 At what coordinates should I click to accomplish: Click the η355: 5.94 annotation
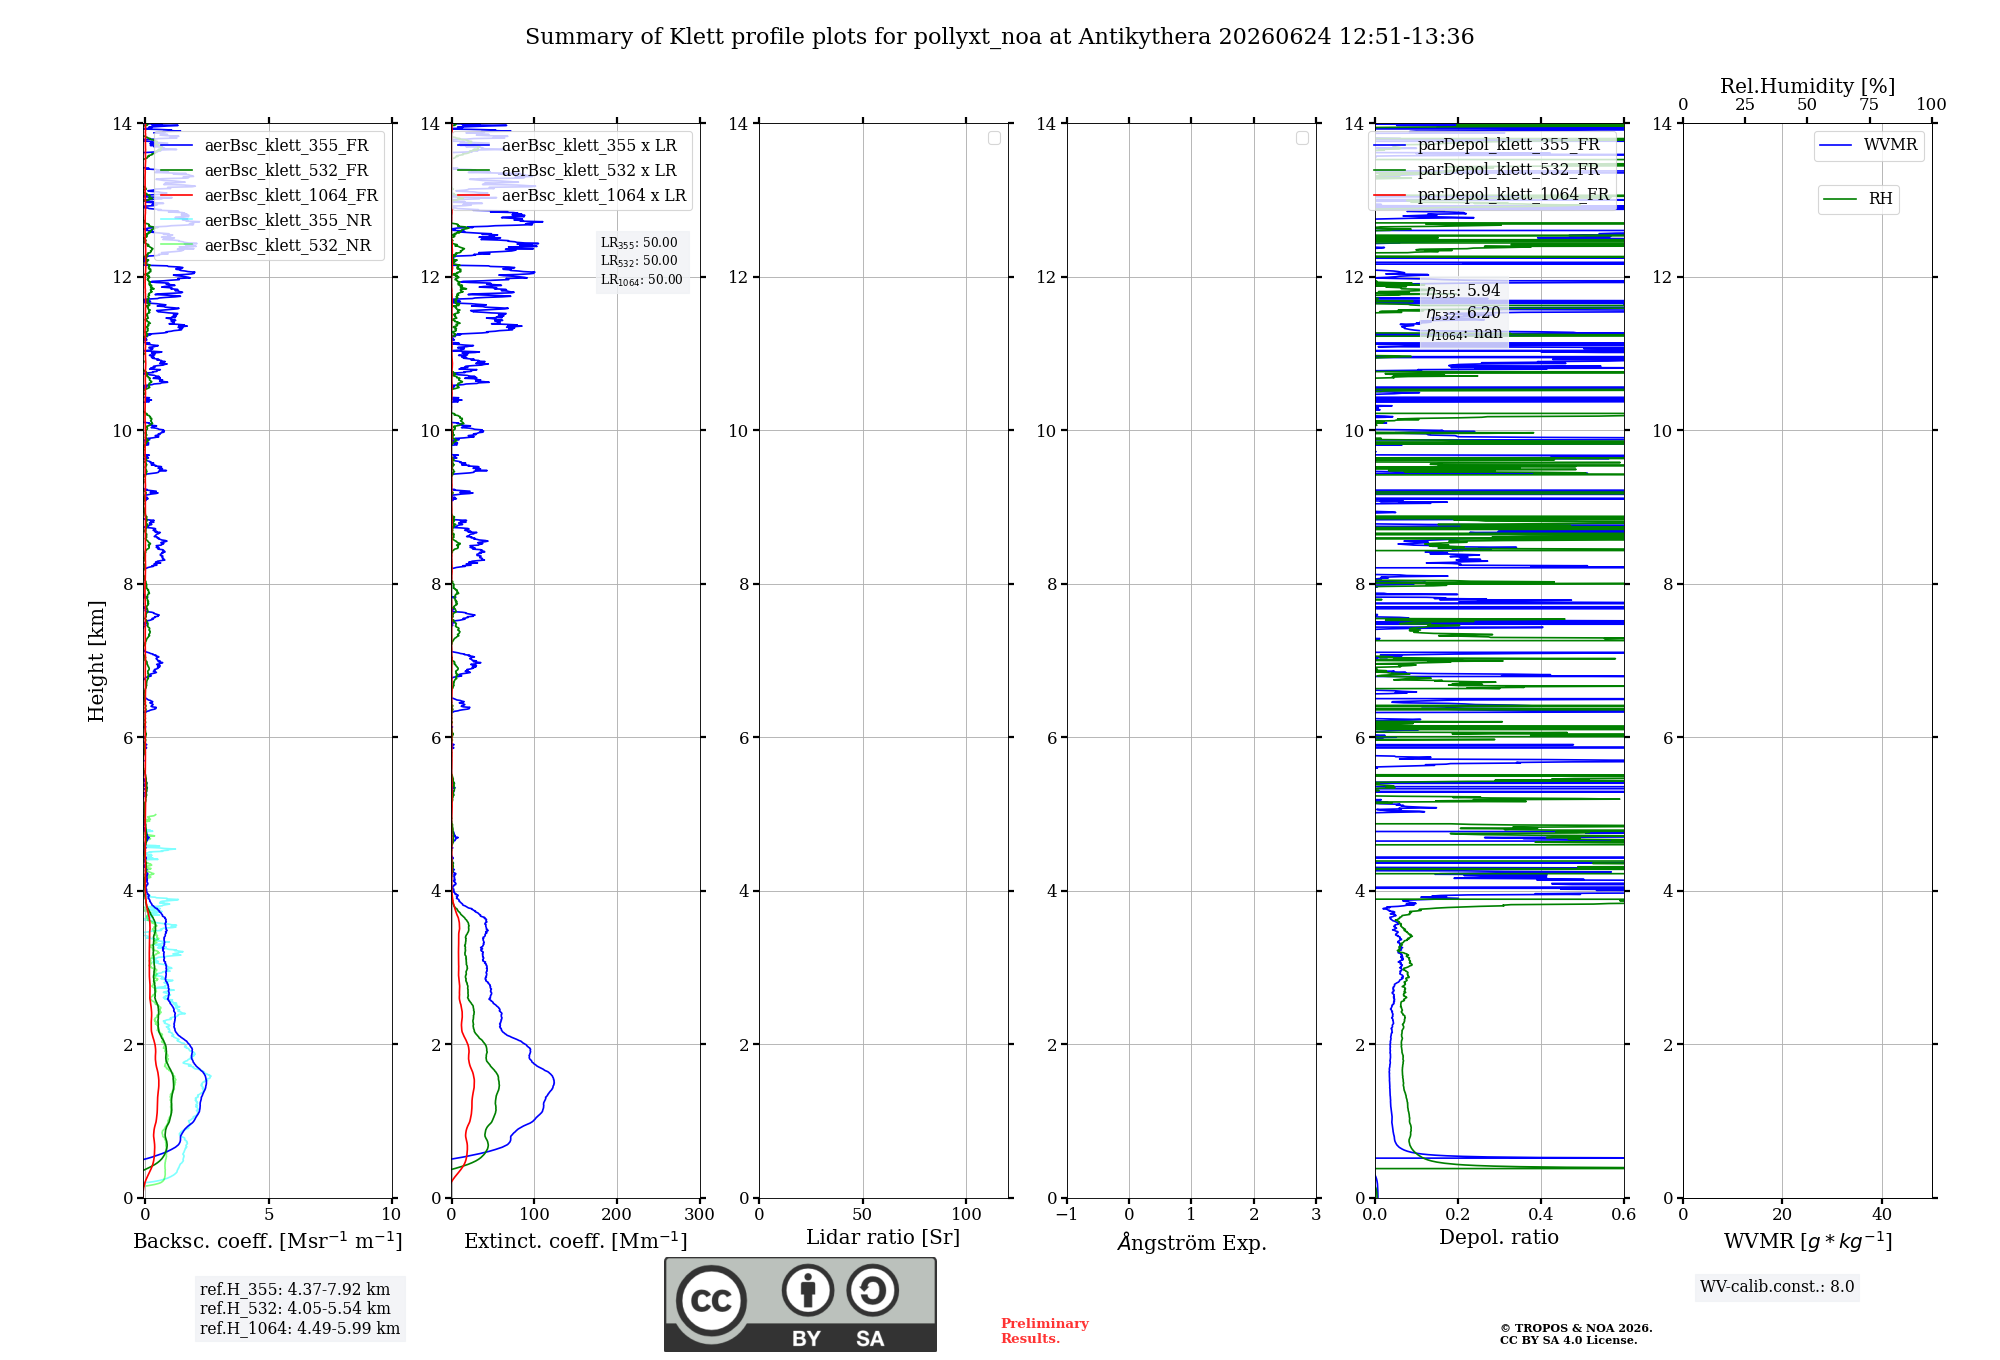pyautogui.click(x=1463, y=291)
